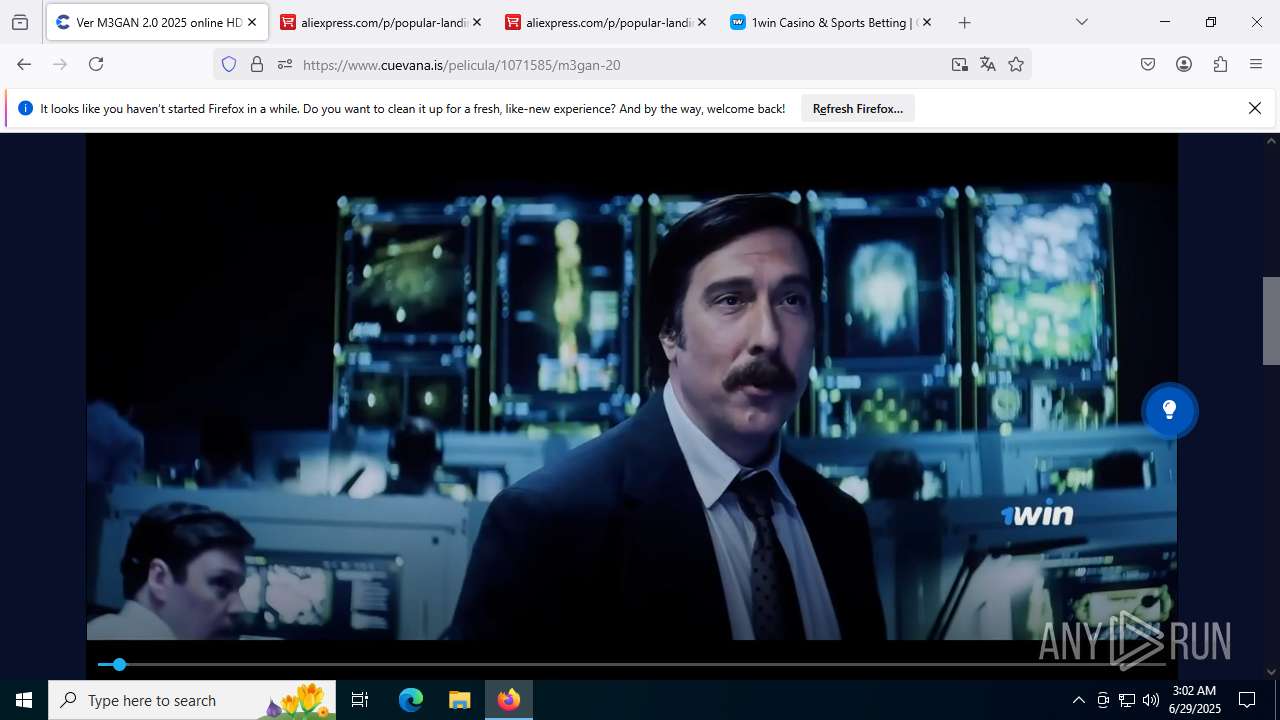This screenshot has height=720, width=1280.
Task: Close the 1win Casino tab
Action: (927, 22)
